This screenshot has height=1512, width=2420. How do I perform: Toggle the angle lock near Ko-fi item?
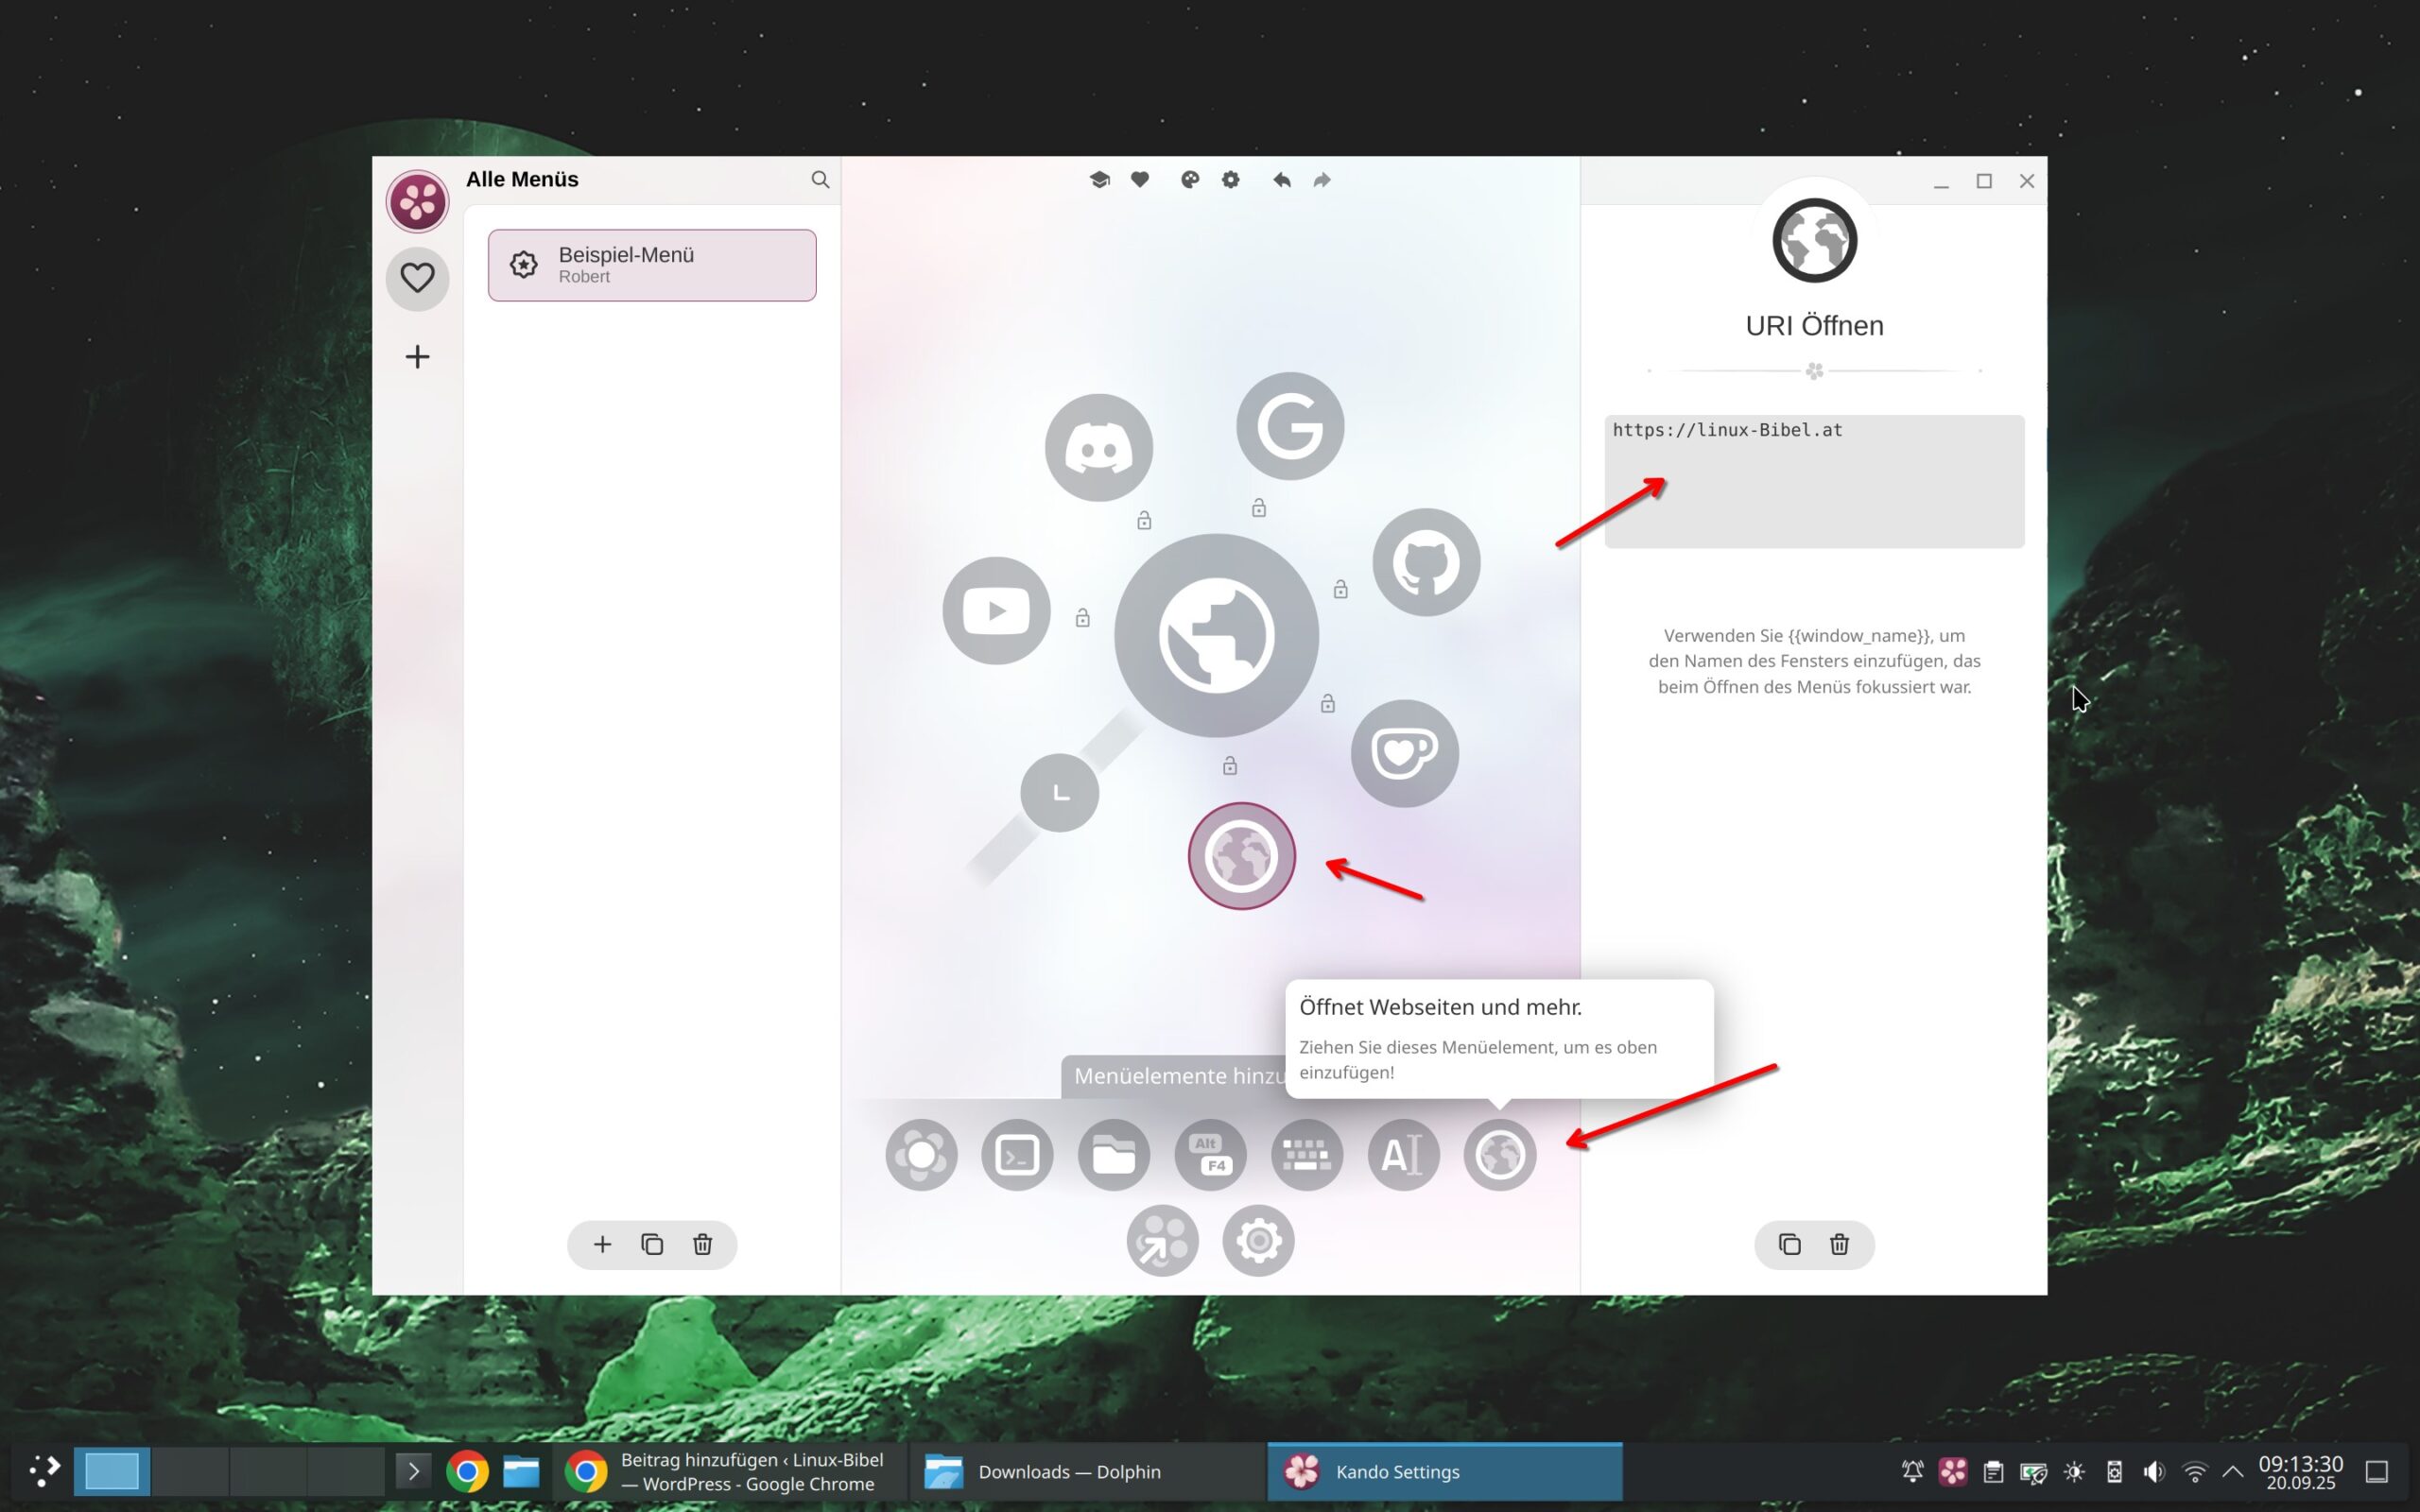click(1328, 703)
